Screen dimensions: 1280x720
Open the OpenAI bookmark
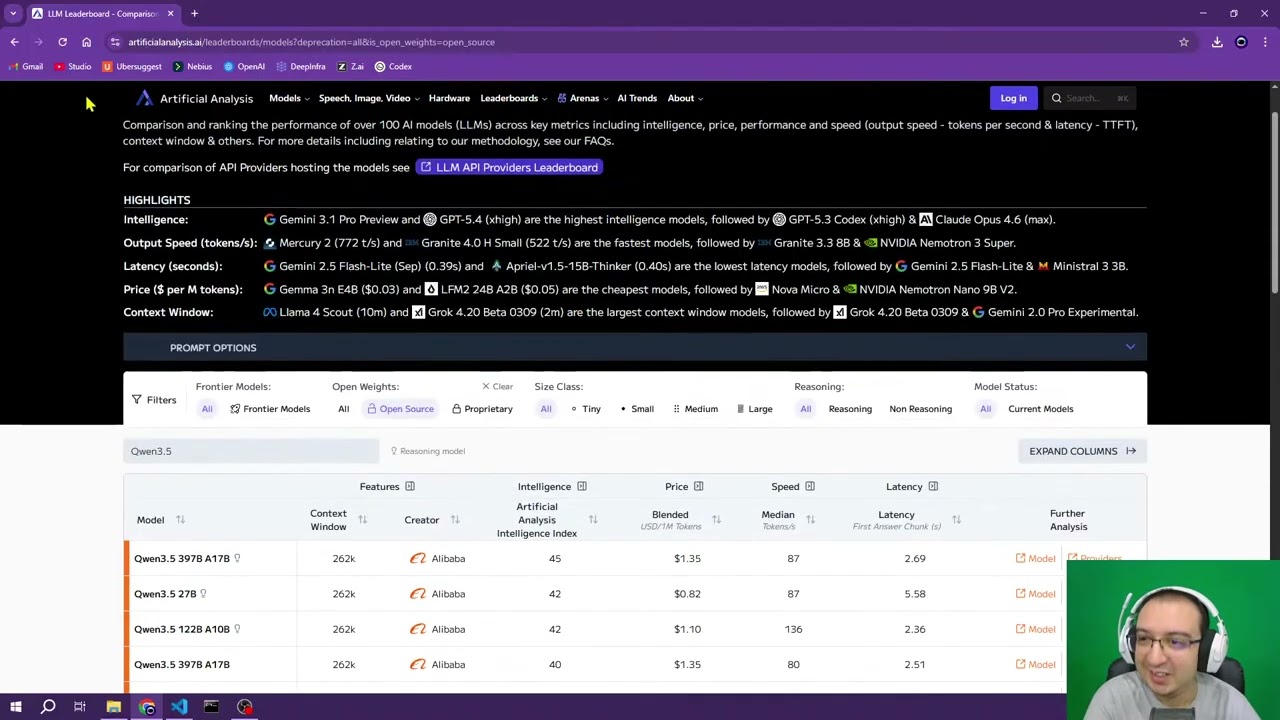[244, 66]
